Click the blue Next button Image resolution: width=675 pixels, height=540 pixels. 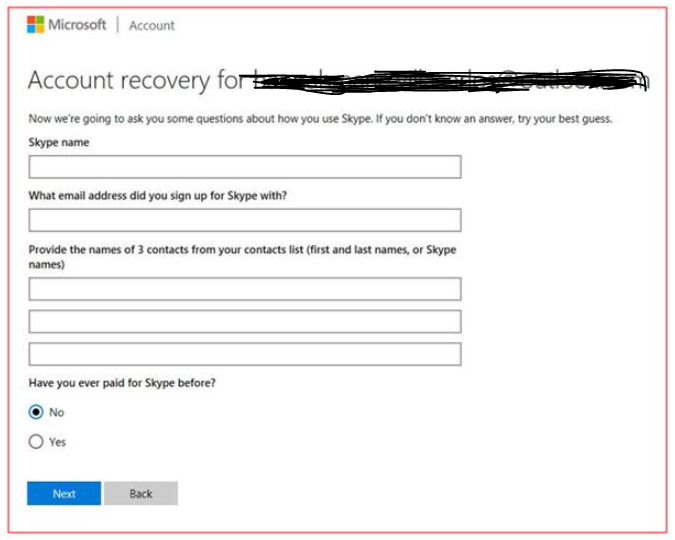tap(64, 493)
